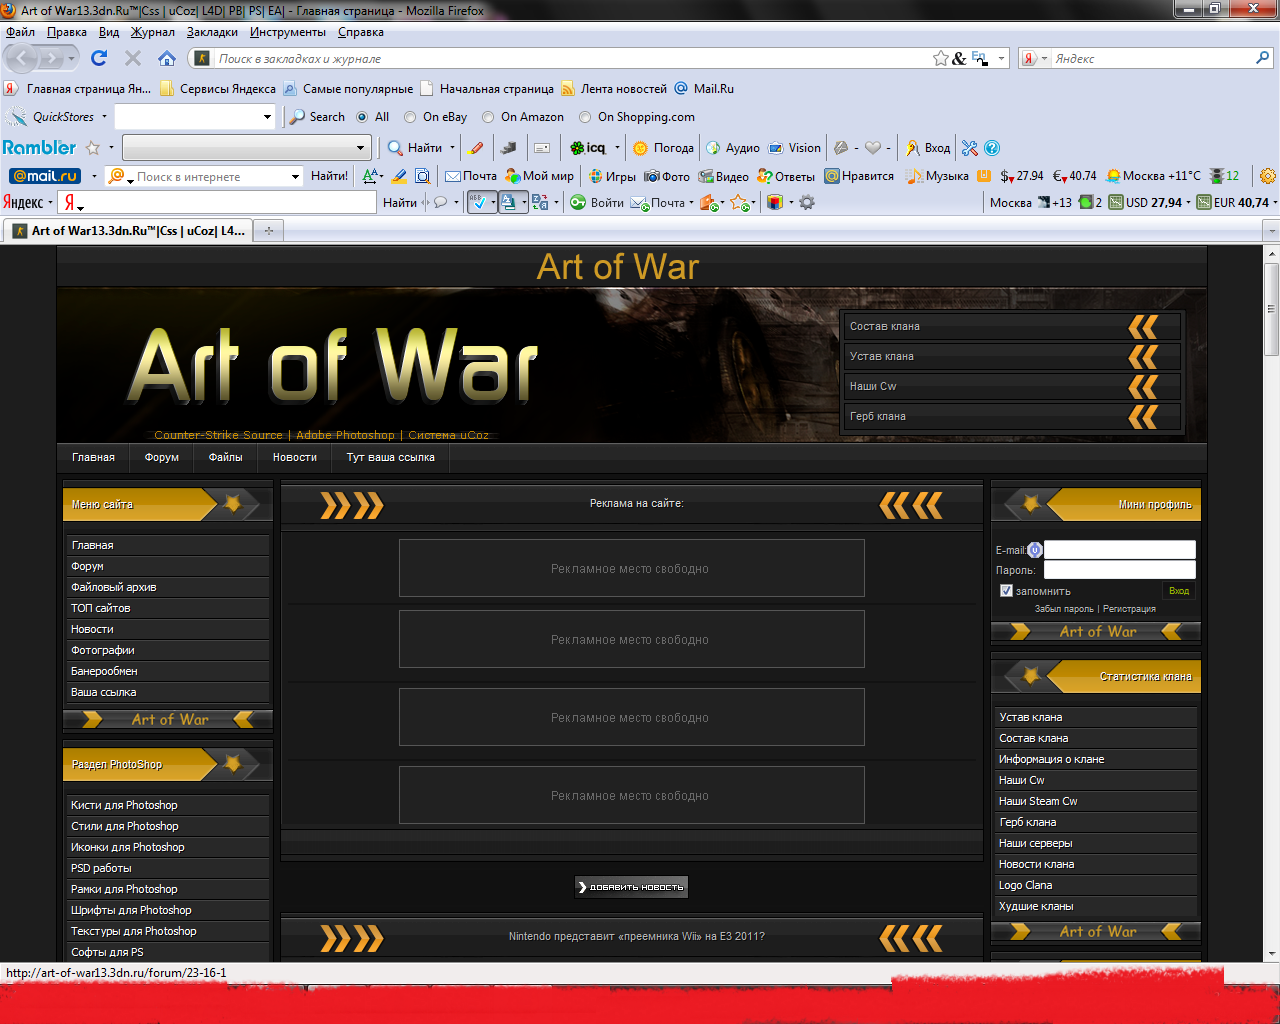Viewport: 1280px width, 1024px height.
Task: Stop loading with the X icon
Action: pos(132,58)
